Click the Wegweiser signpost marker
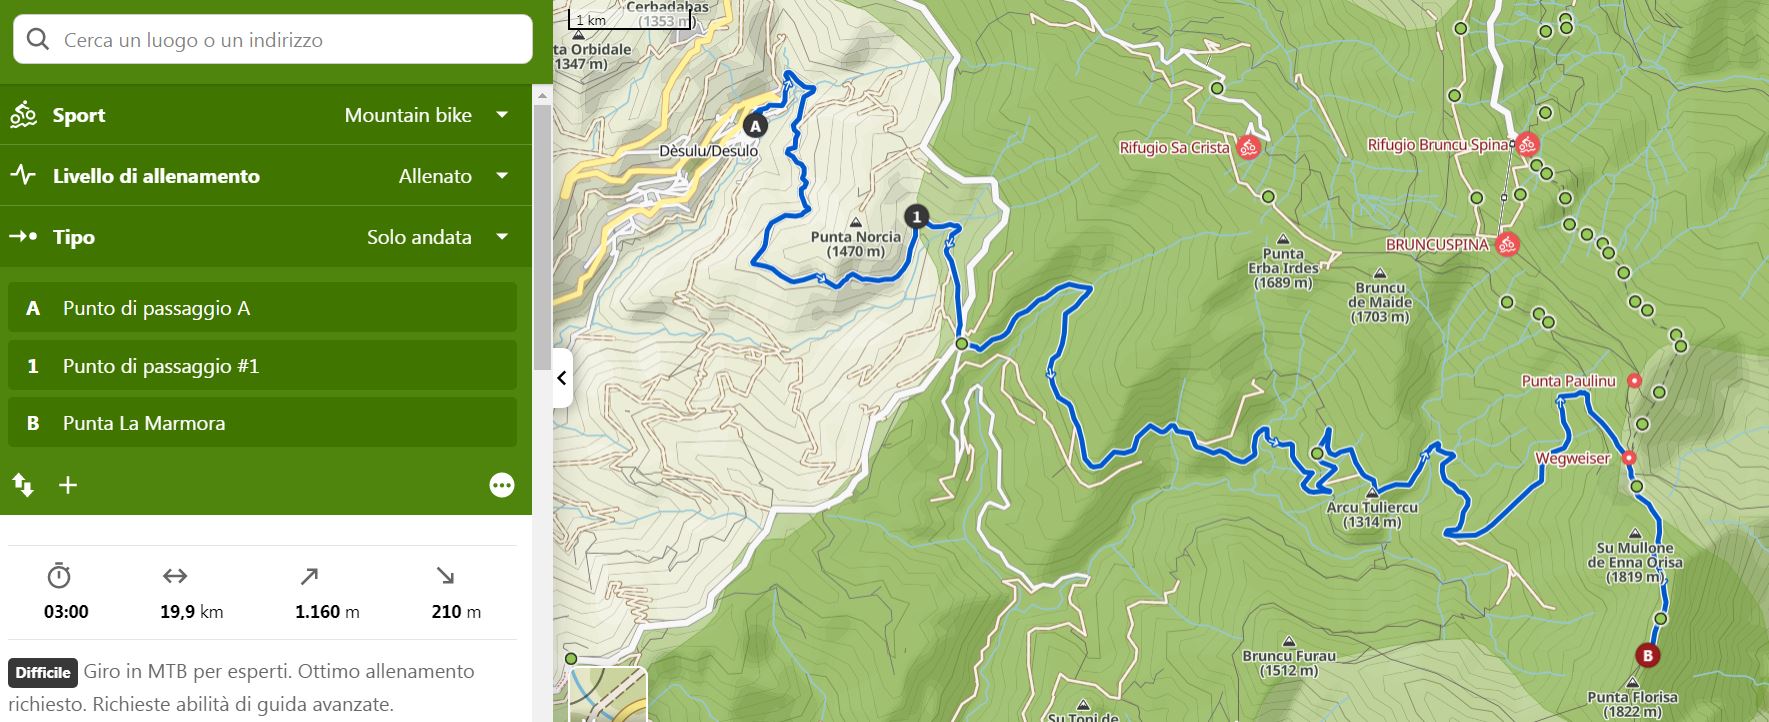Viewport: 1769px width, 722px height. [x=1629, y=458]
